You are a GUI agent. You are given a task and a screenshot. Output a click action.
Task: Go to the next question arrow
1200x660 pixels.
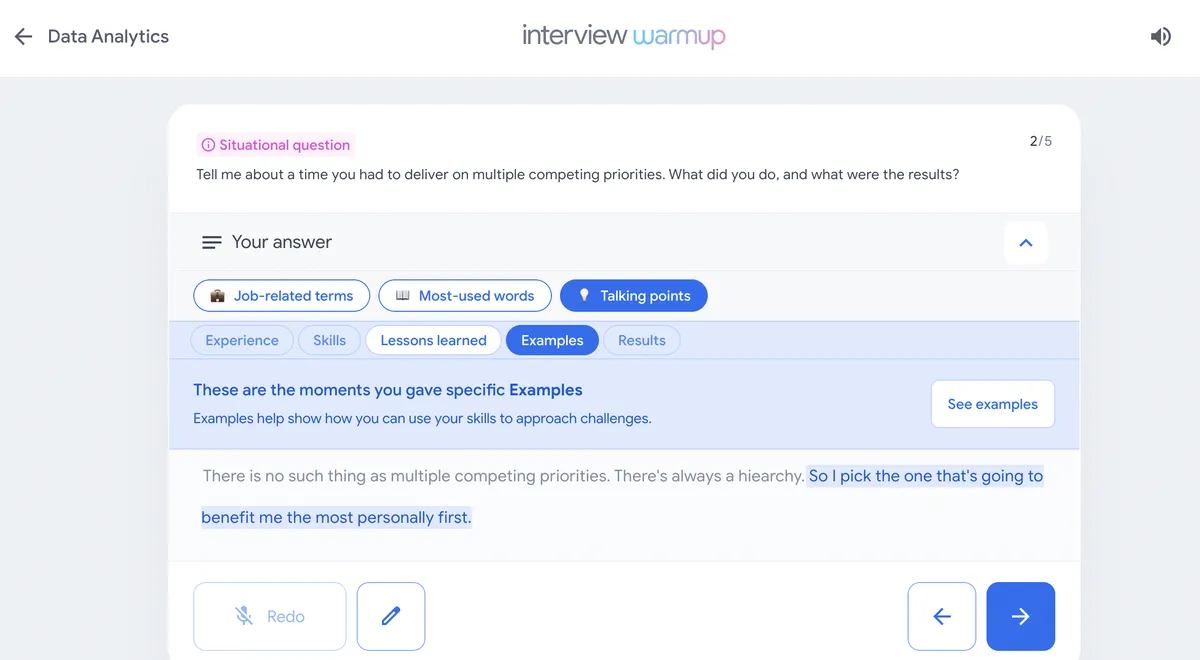click(1020, 616)
